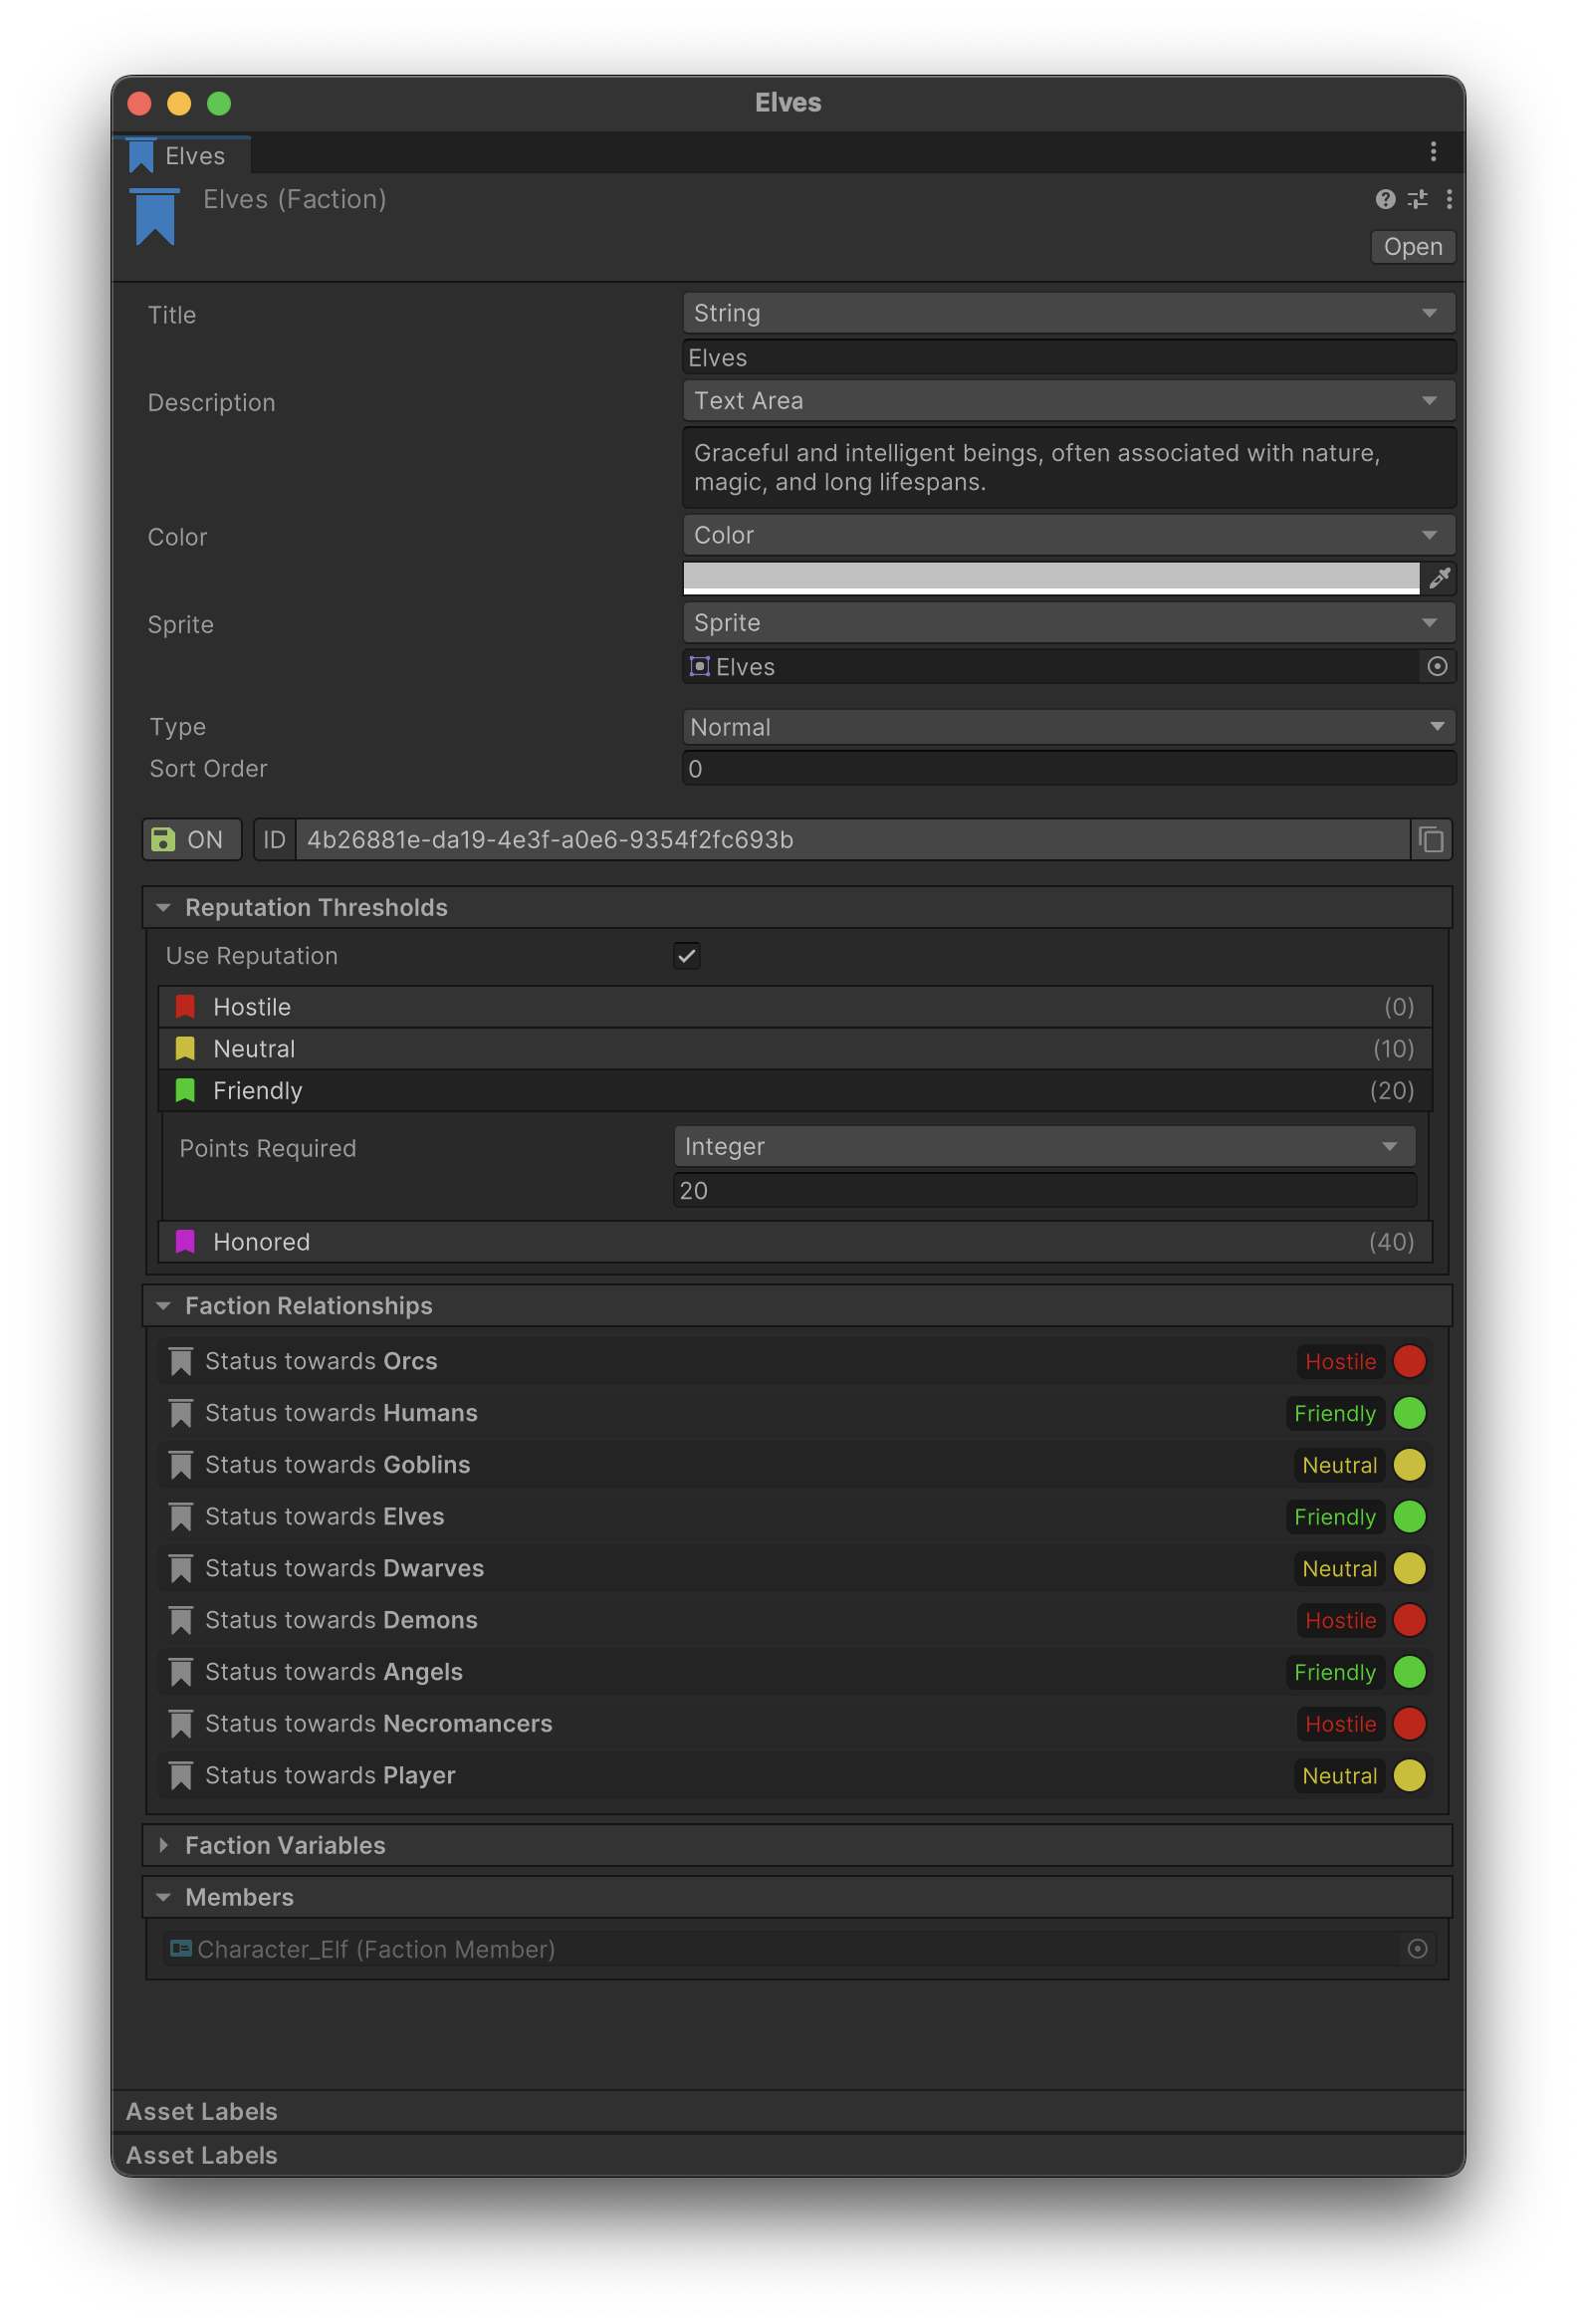
Task: Toggle the ON save button
Action: (191, 840)
